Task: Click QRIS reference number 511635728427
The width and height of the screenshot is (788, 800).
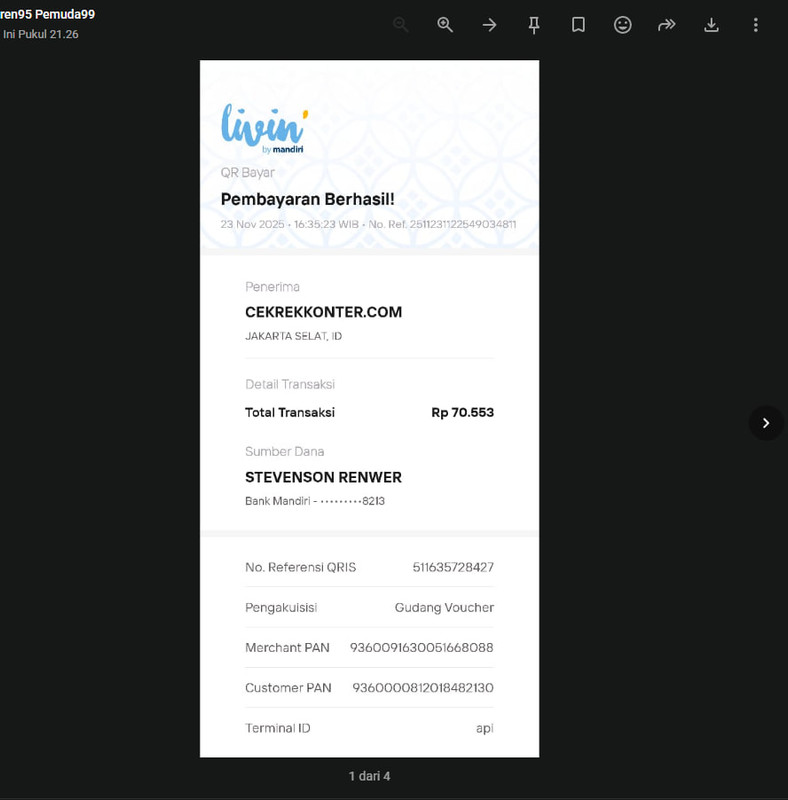Action: tap(453, 567)
